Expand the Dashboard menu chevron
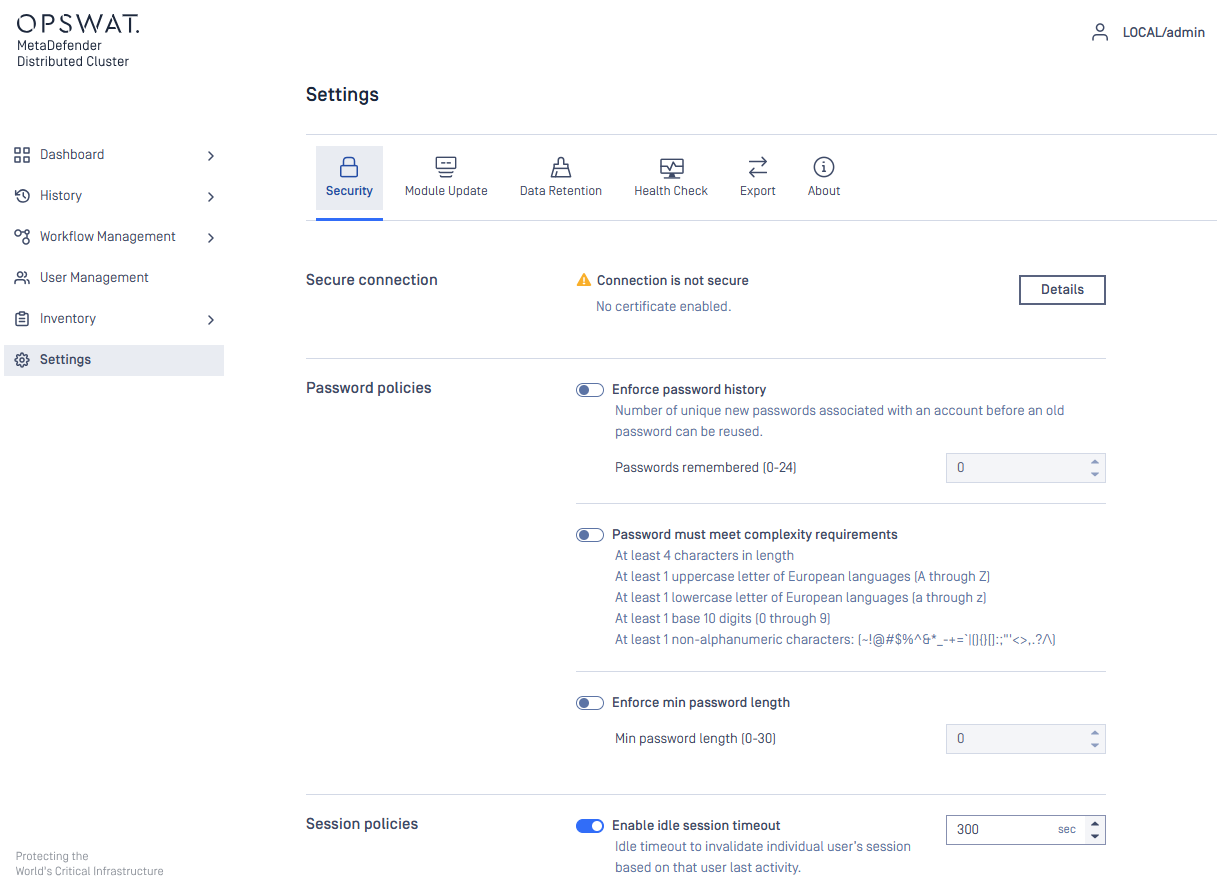Image resolution: width=1217 pixels, height=883 pixels. coord(210,156)
